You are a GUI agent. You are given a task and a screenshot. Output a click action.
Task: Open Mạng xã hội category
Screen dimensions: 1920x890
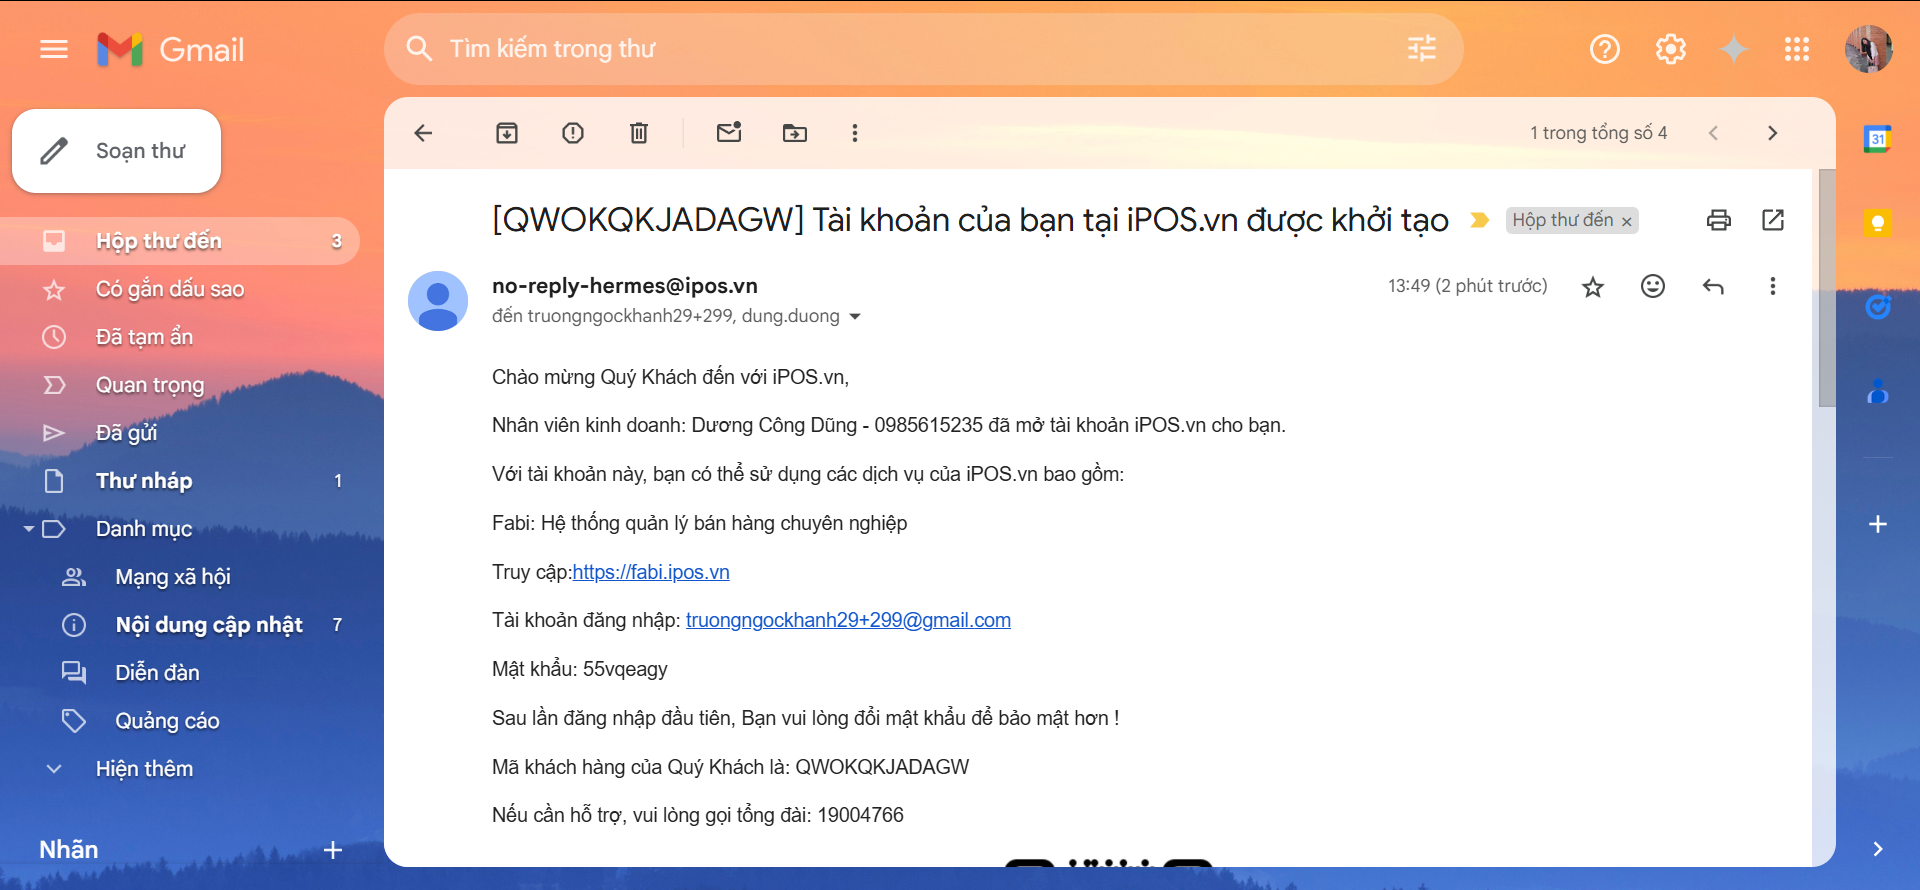pyautogui.click(x=180, y=577)
